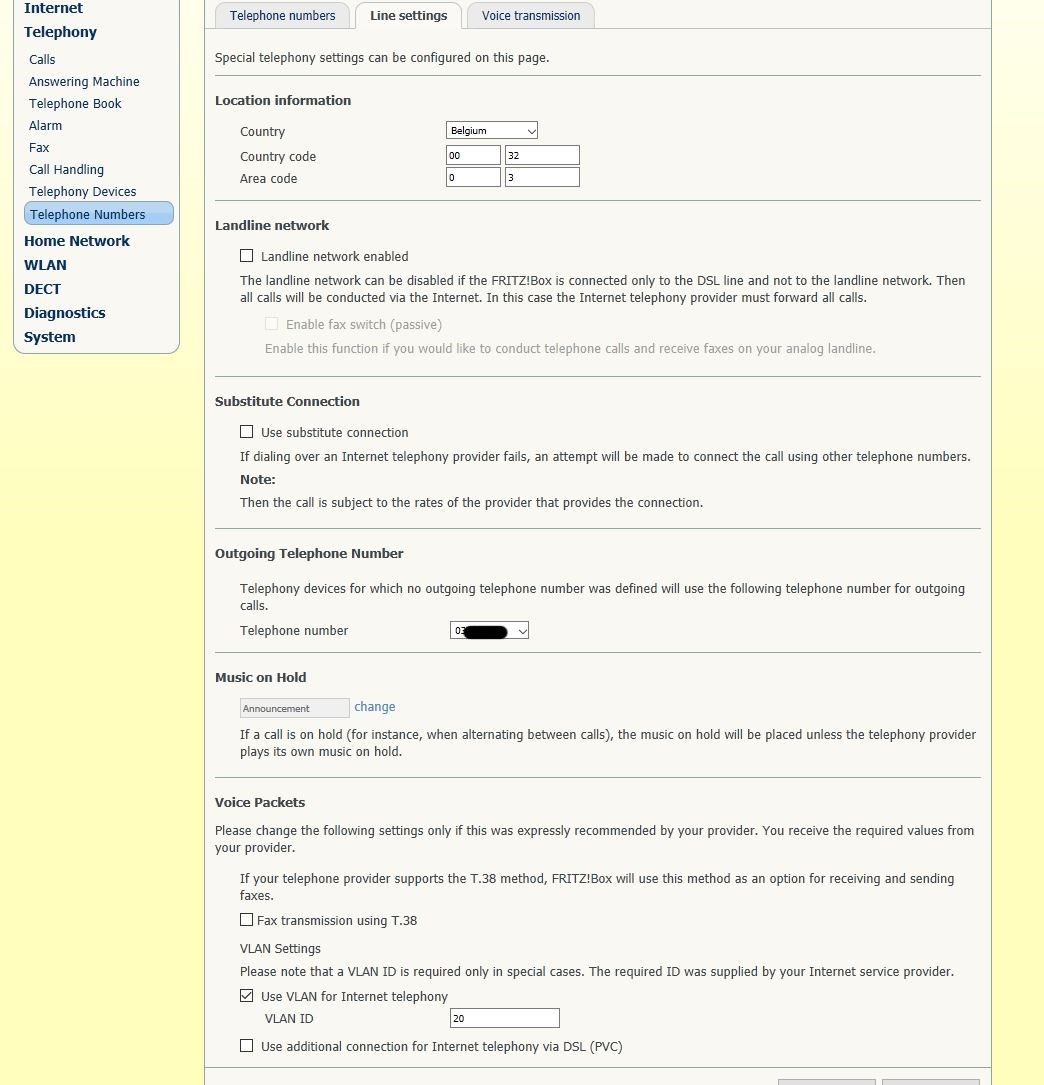Select the Line settings tab
Image resolution: width=1044 pixels, height=1085 pixels.
(x=408, y=16)
